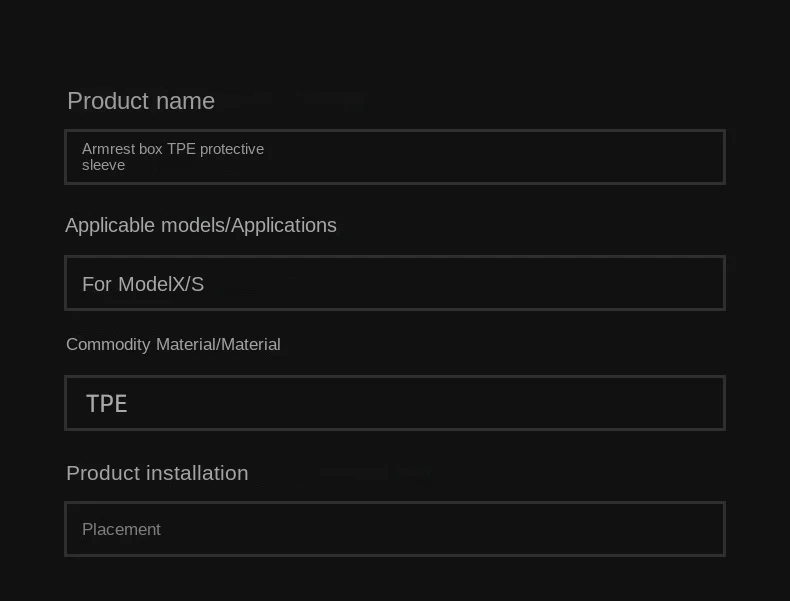Click the word "Armrest" in the first field
Viewport: 790px width, 601px height.
click(x=108, y=149)
